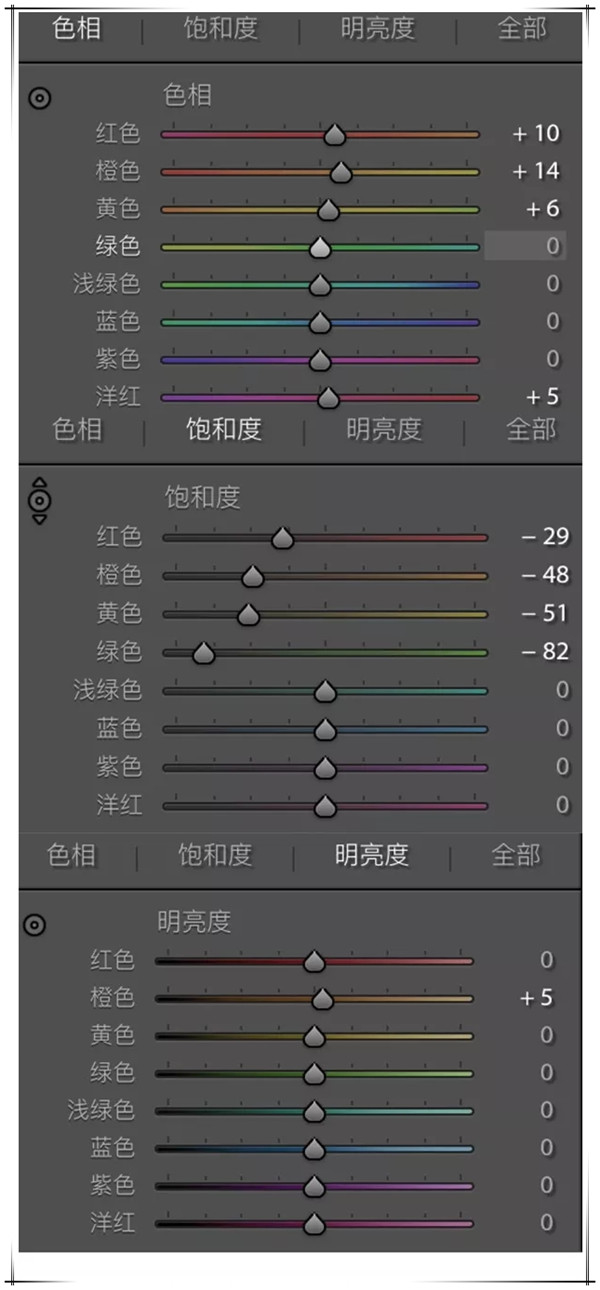Screen dimensions: 600x1290
Task: Click the hue 橙色 slider handle
Action: 341,173
